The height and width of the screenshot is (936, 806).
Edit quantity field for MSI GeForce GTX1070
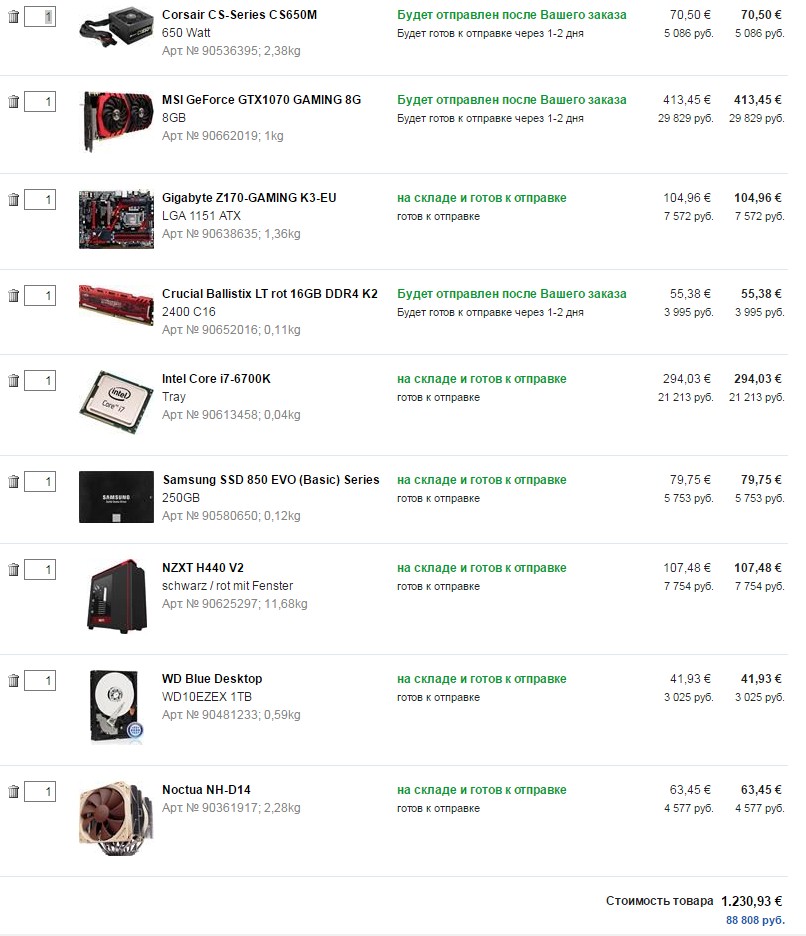tap(40, 102)
